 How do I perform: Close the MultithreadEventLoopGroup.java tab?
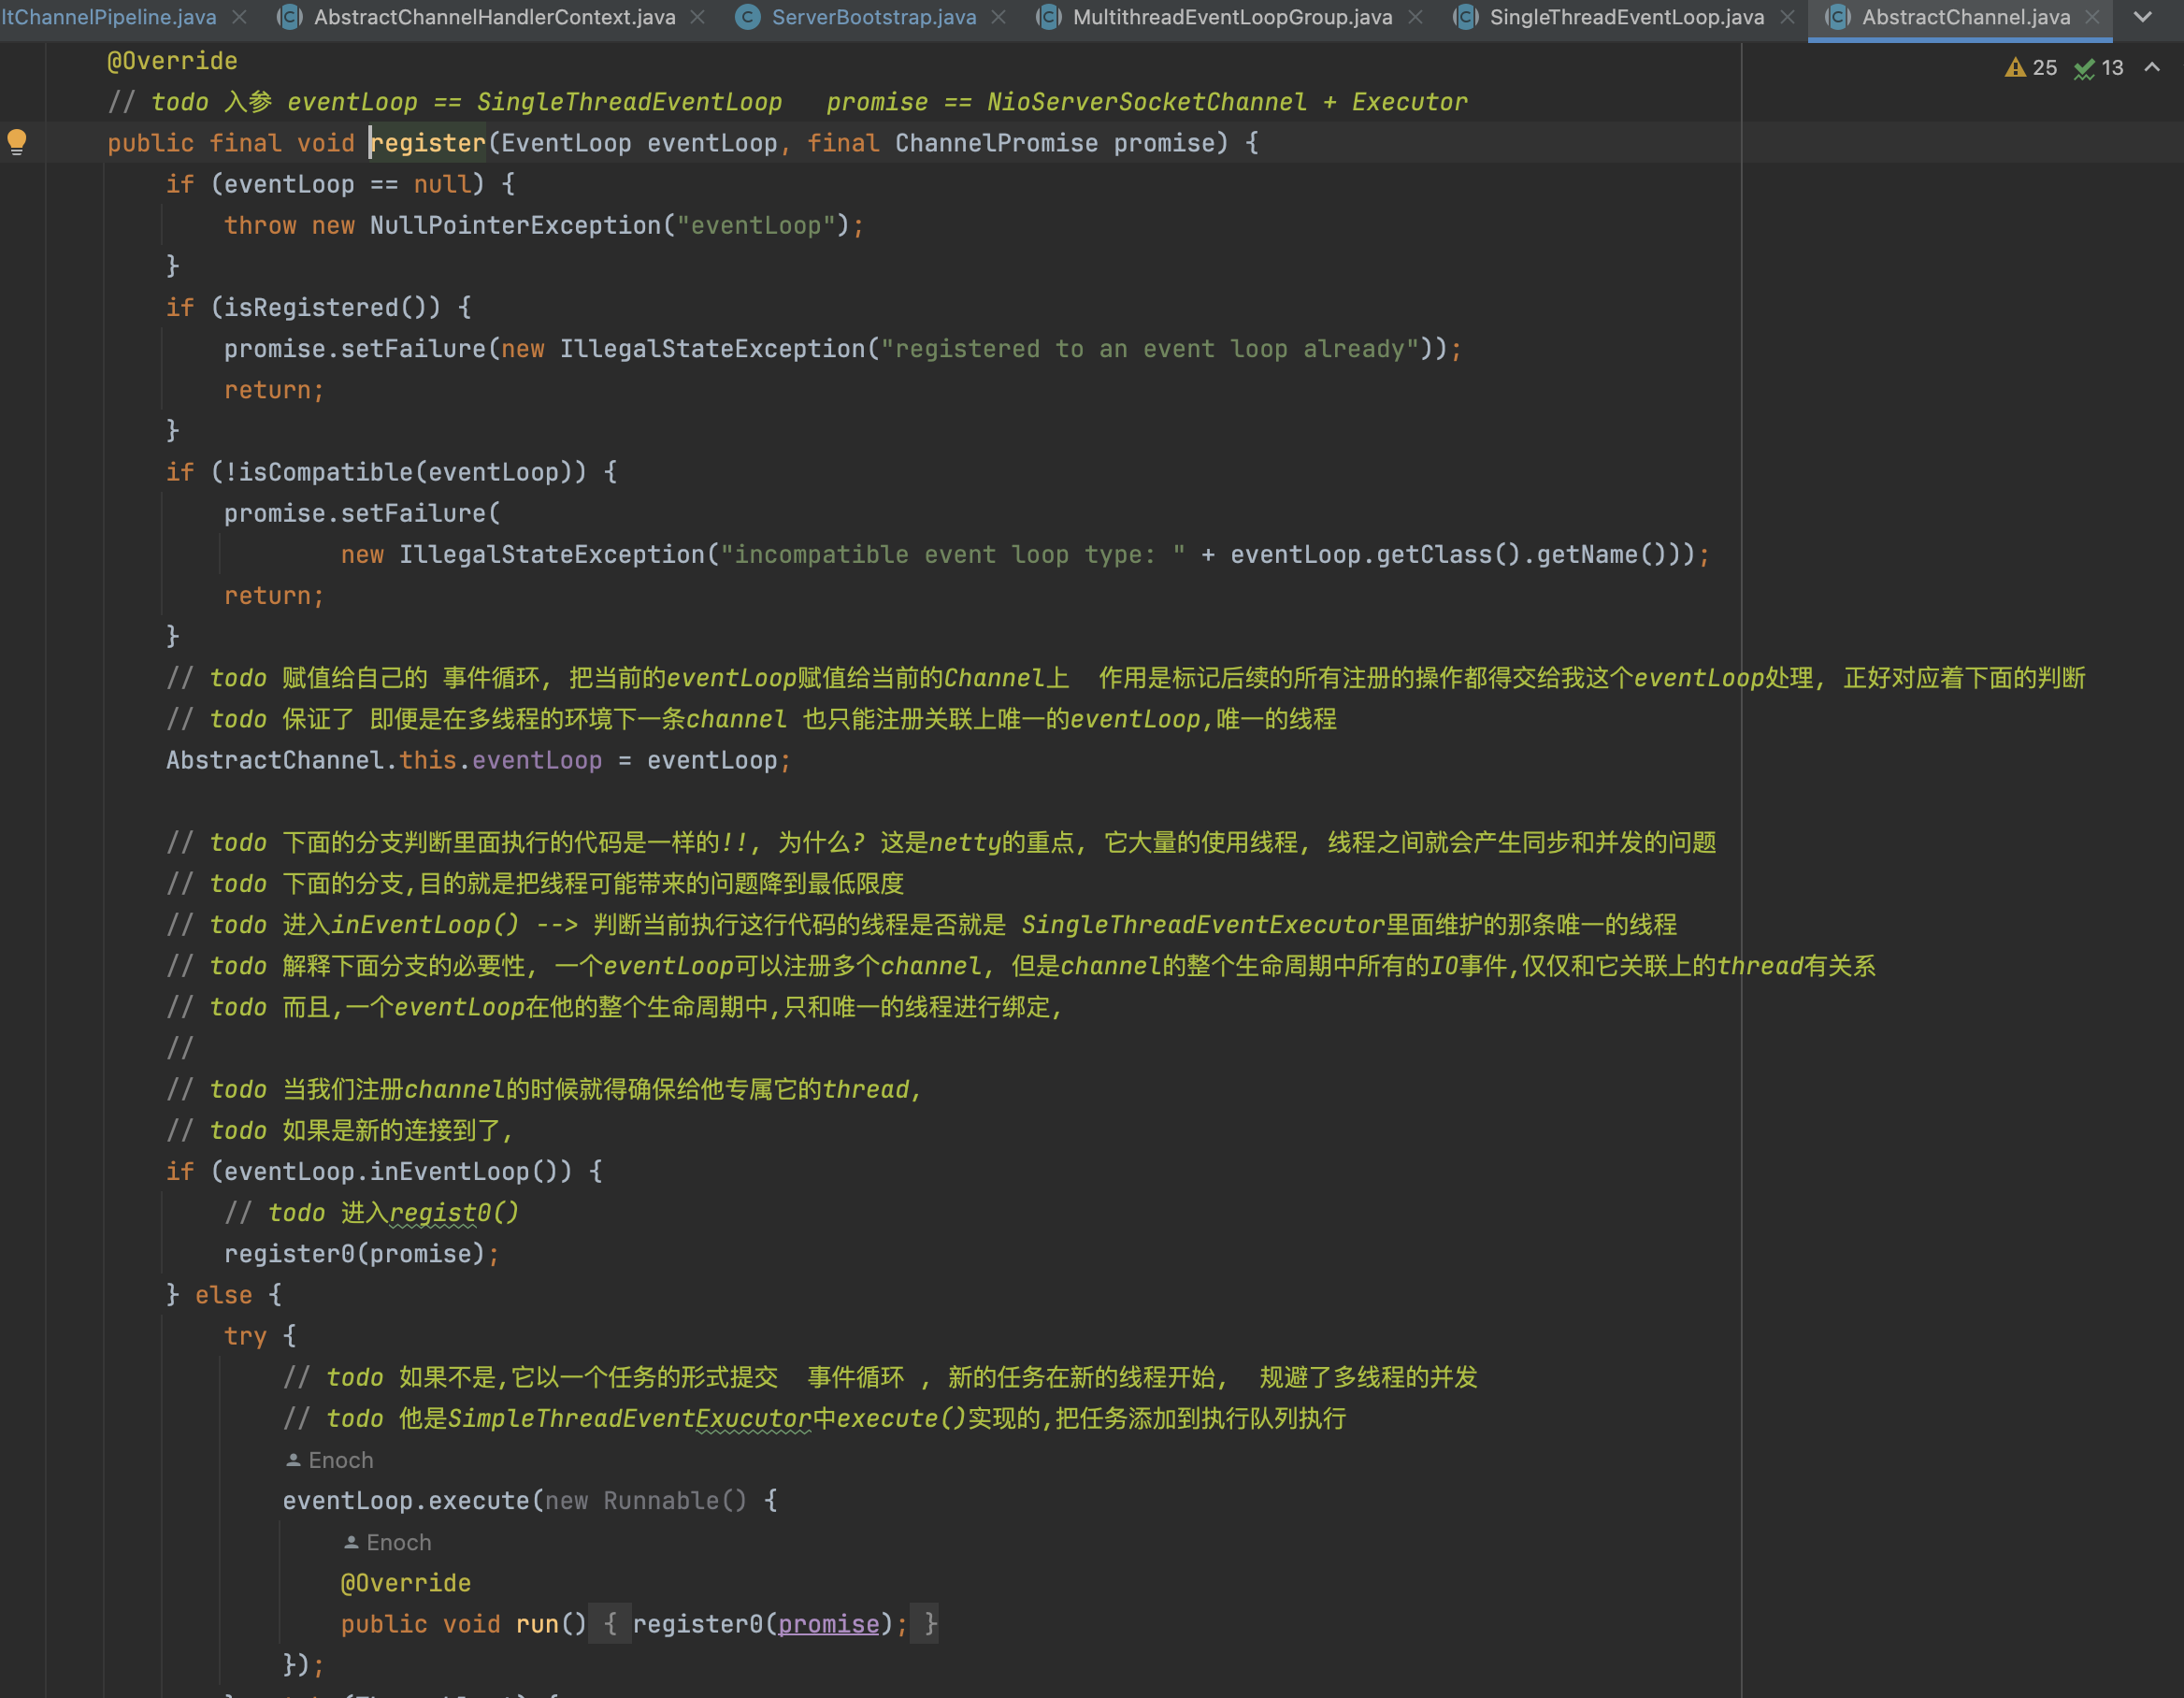click(x=1415, y=17)
